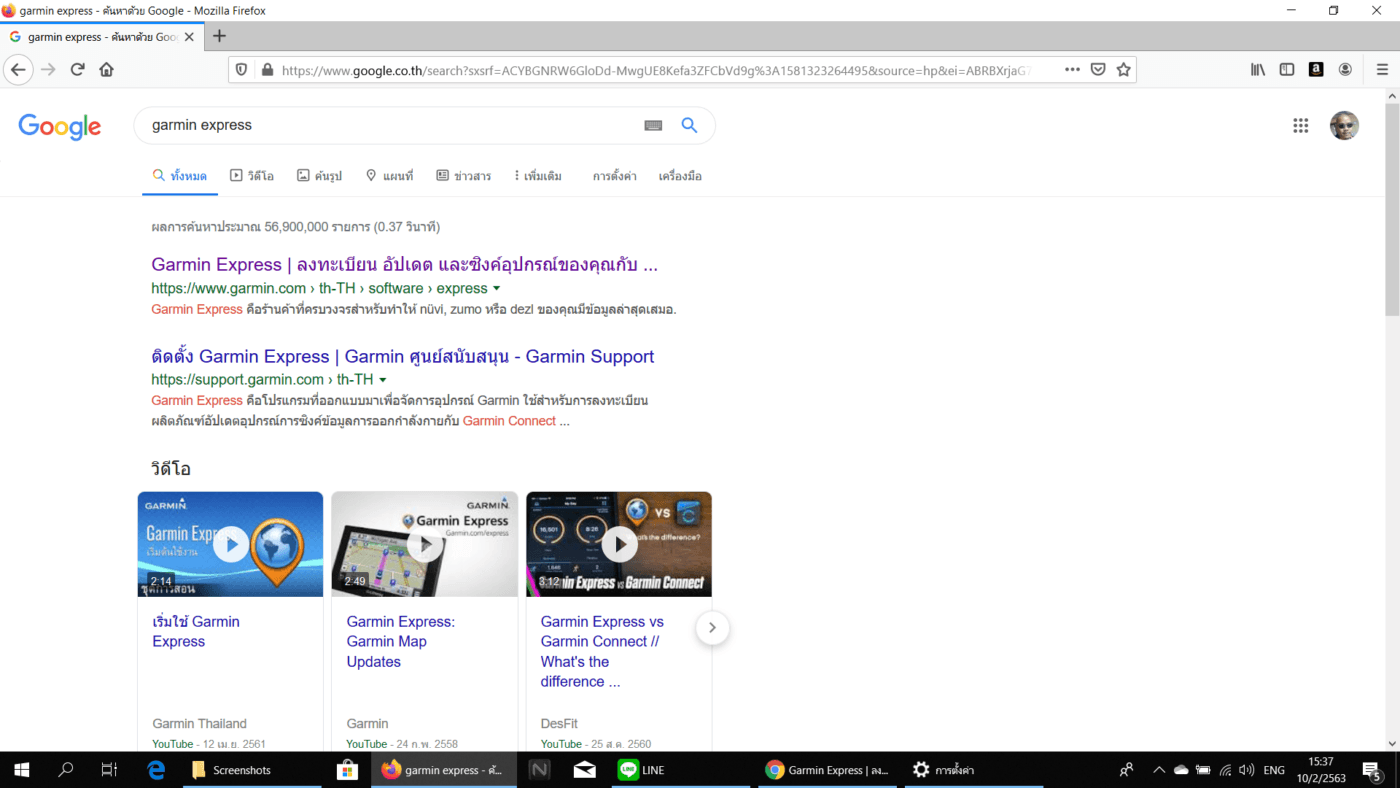This screenshot has height=788, width=1400.
Task: Click the page scrollbar up arrow
Action: [1392, 95]
